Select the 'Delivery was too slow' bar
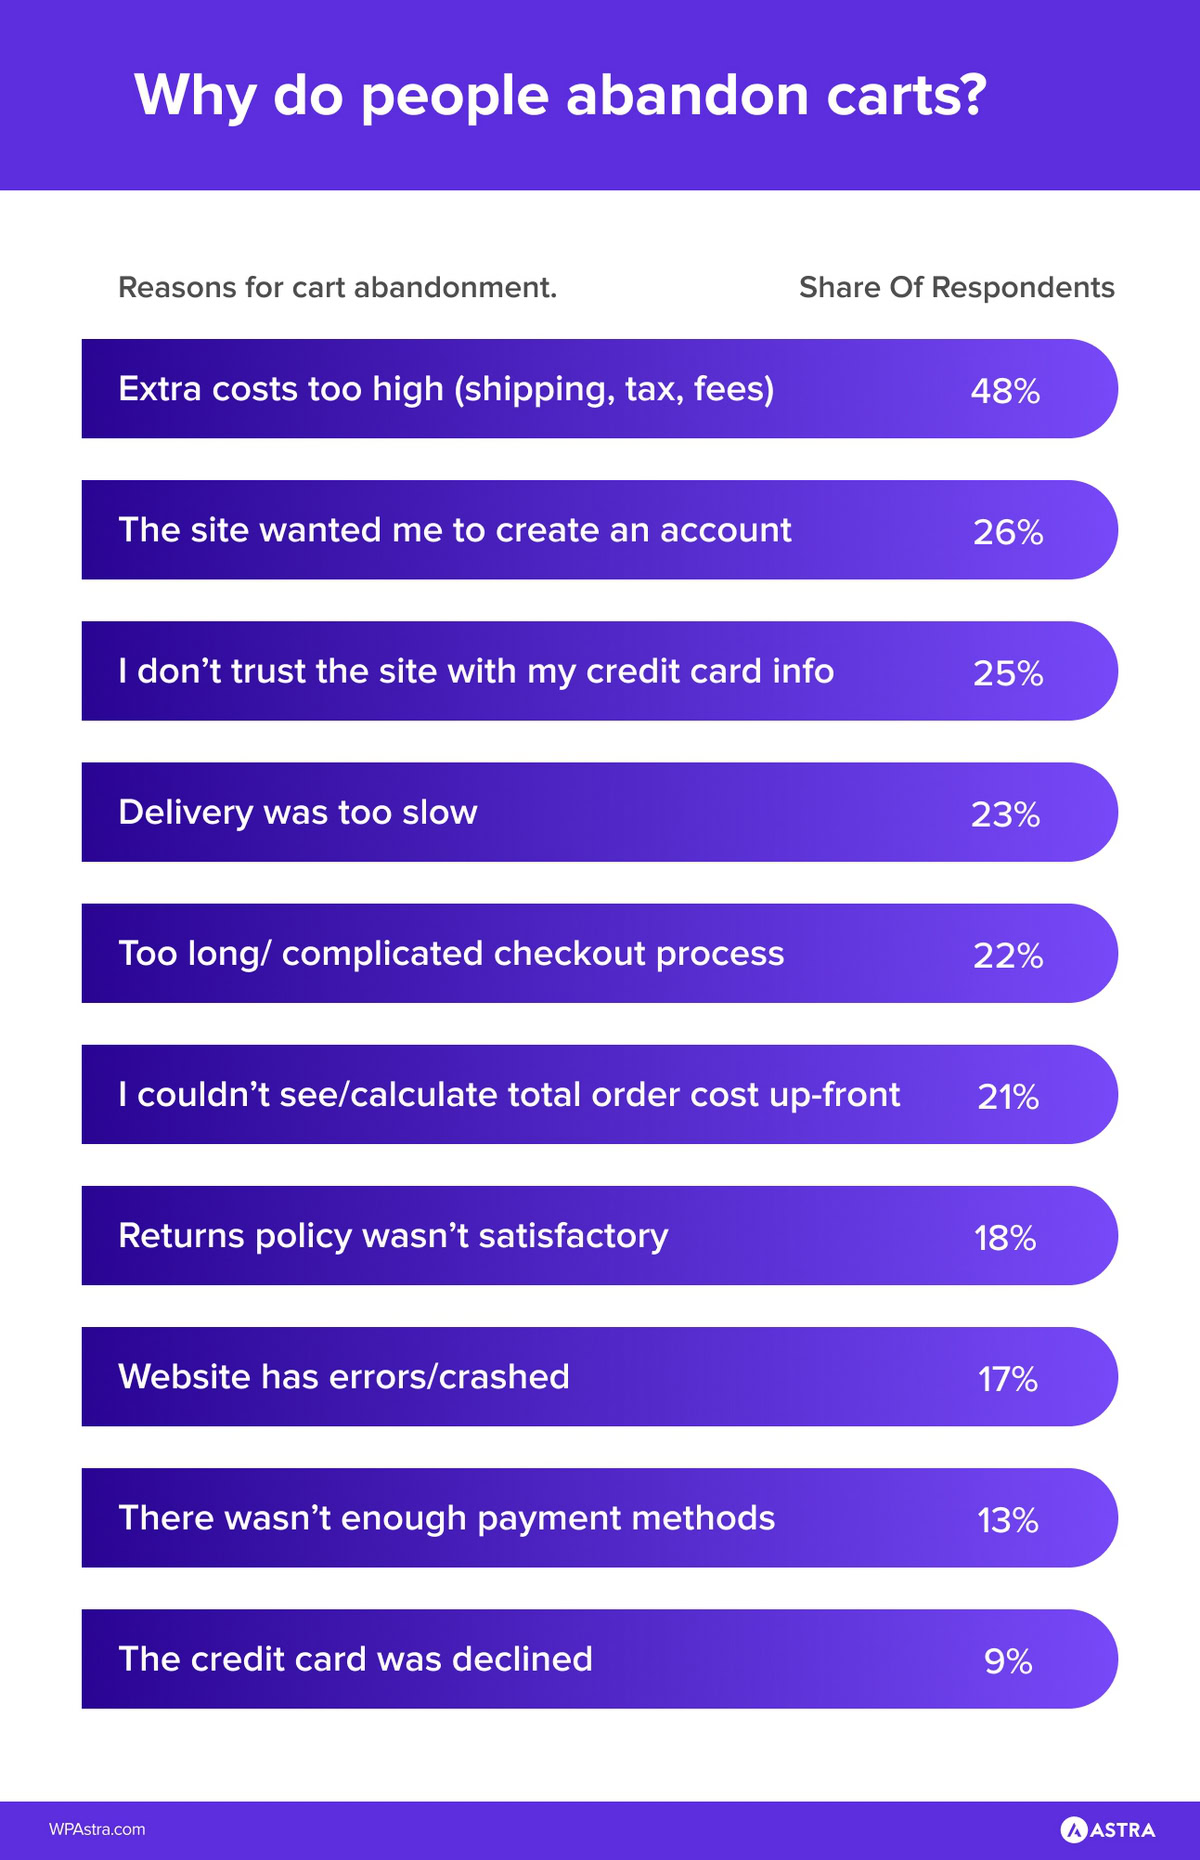Screen dimensions: 1200x1860 click(x=600, y=812)
